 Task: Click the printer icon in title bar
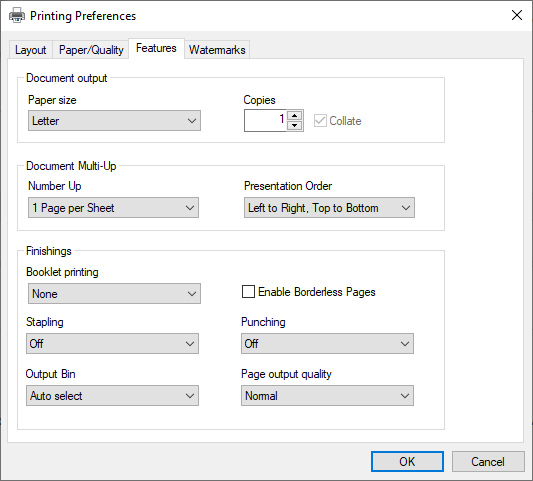[17, 16]
